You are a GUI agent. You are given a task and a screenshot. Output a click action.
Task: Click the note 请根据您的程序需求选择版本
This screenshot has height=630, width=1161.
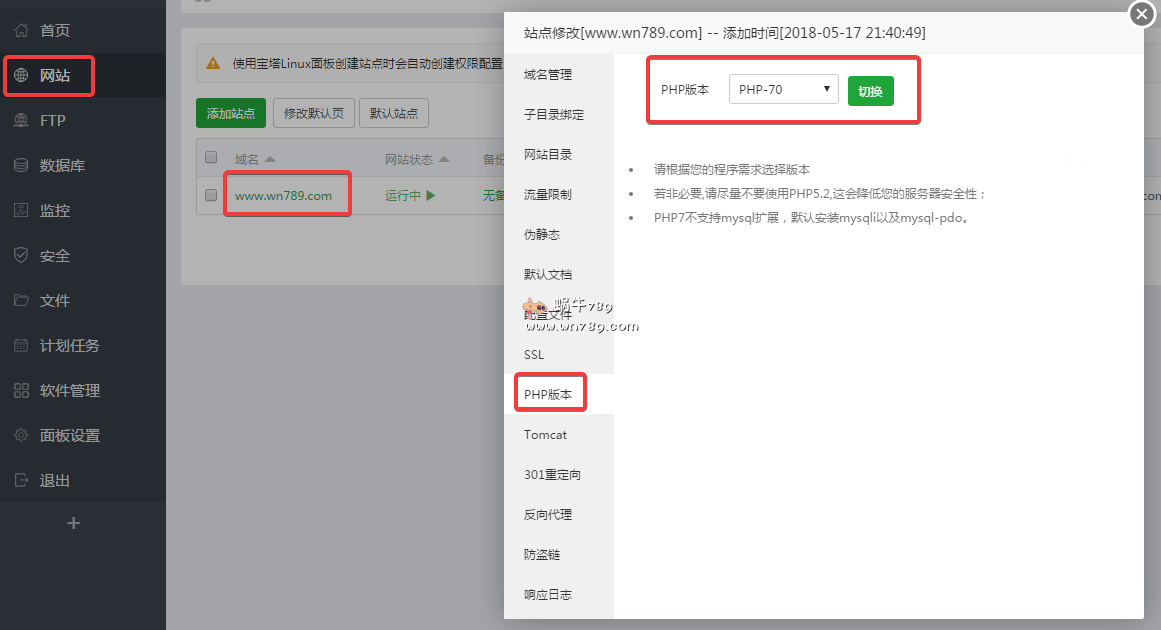[x=732, y=170]
